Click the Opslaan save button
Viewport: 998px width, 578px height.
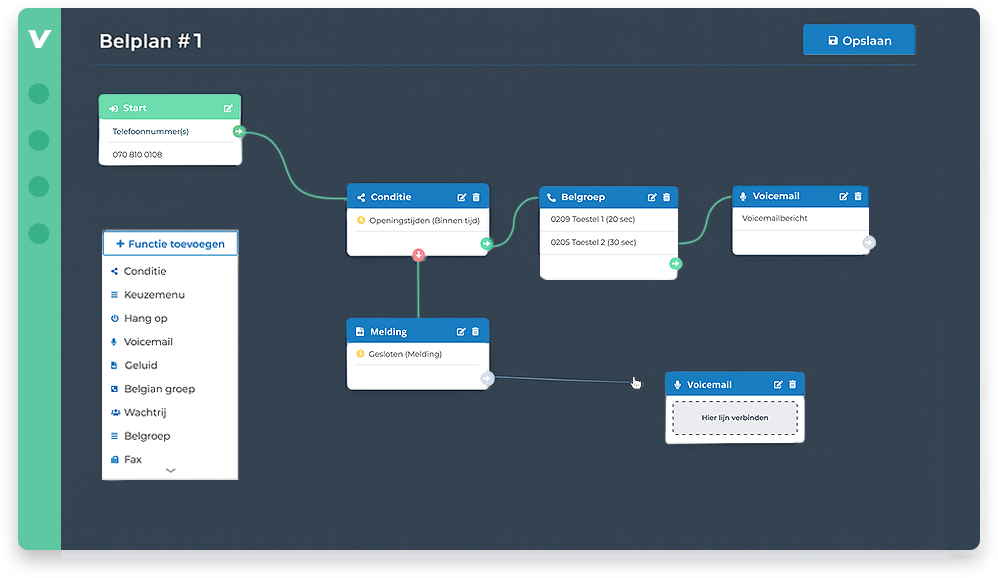(858, 40)
